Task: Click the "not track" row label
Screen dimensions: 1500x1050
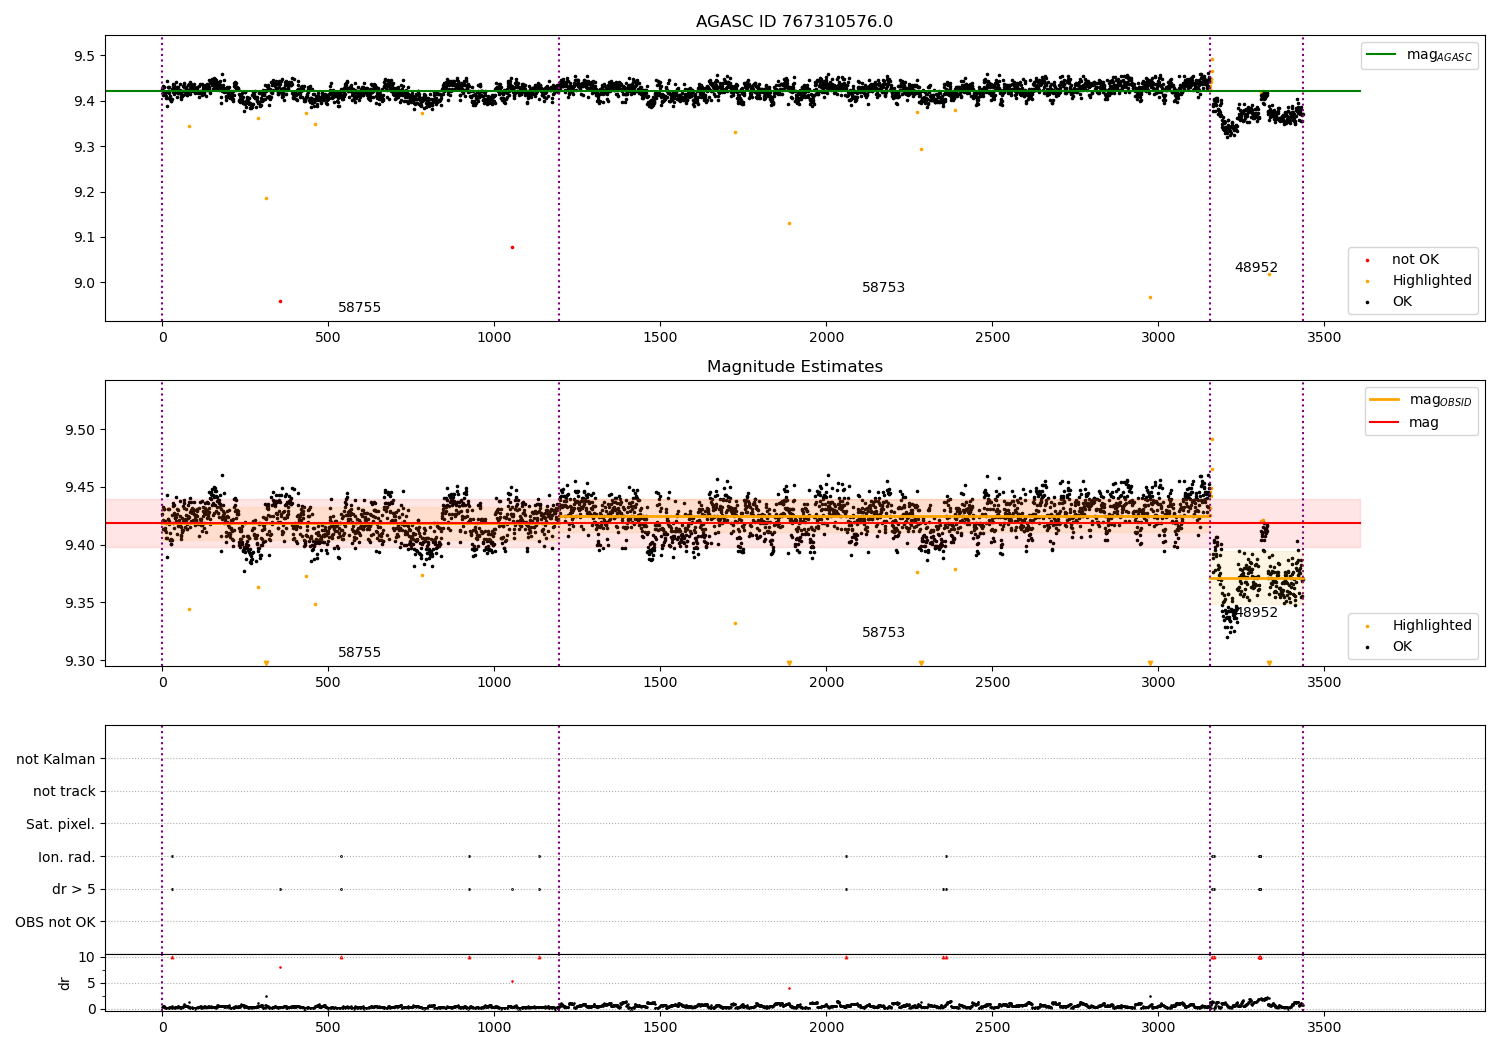Action: 64,792
